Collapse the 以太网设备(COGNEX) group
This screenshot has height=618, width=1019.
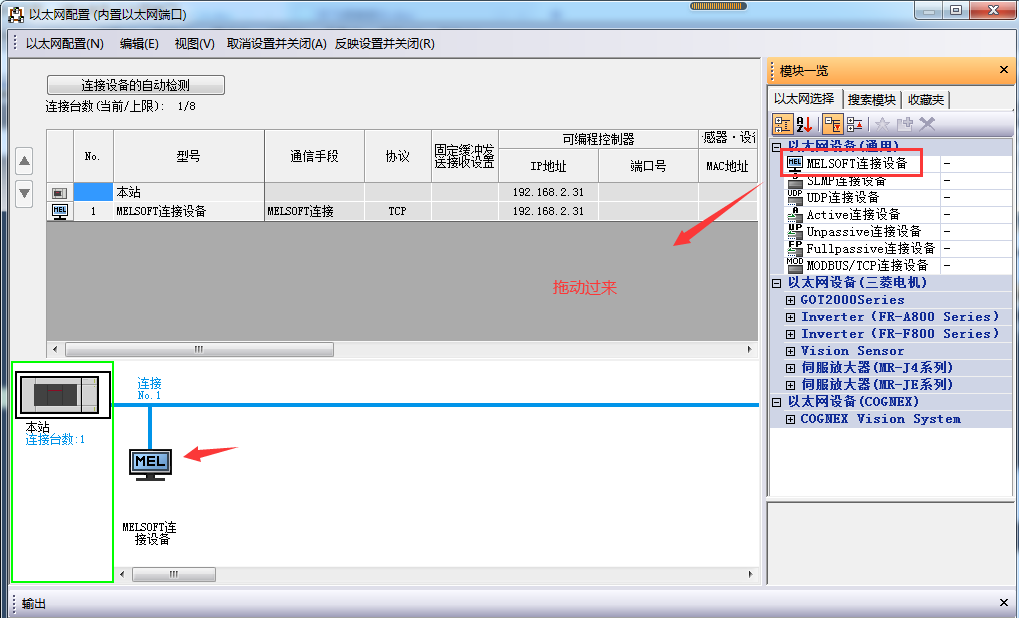(x=777, y=402)
